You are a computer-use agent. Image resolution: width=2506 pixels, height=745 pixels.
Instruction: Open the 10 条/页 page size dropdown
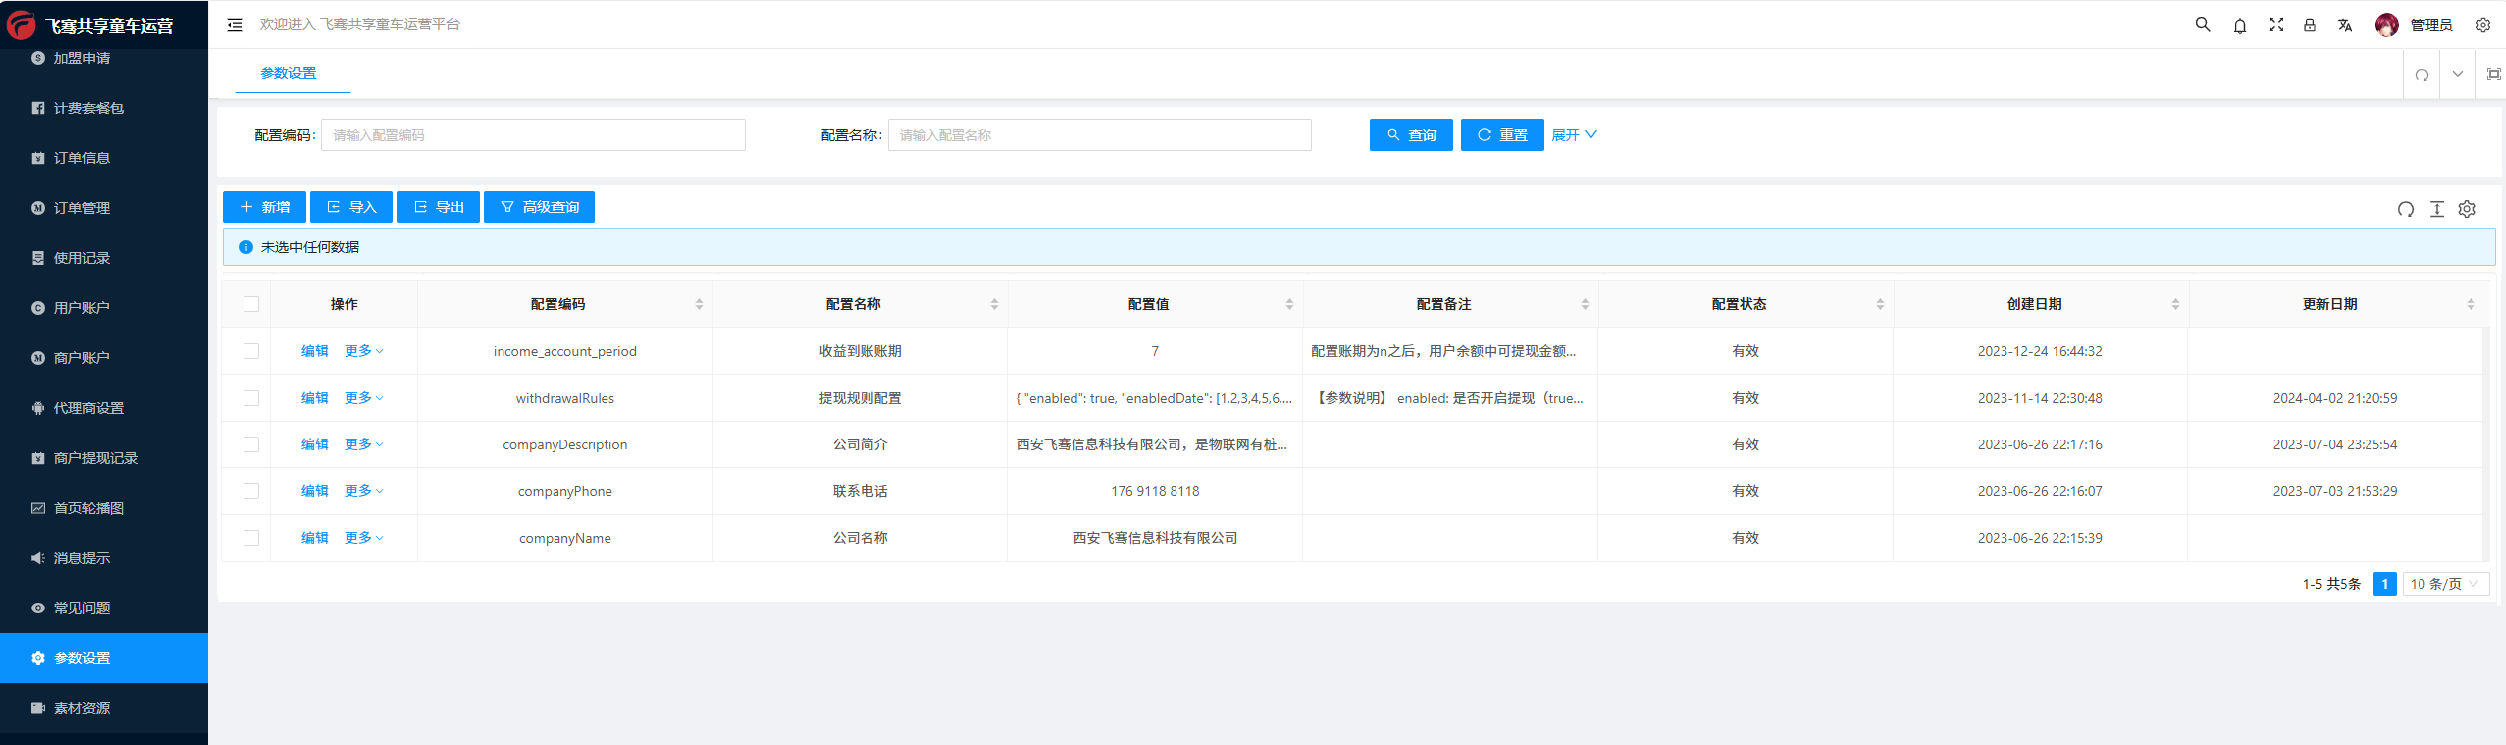[2445, 584]
